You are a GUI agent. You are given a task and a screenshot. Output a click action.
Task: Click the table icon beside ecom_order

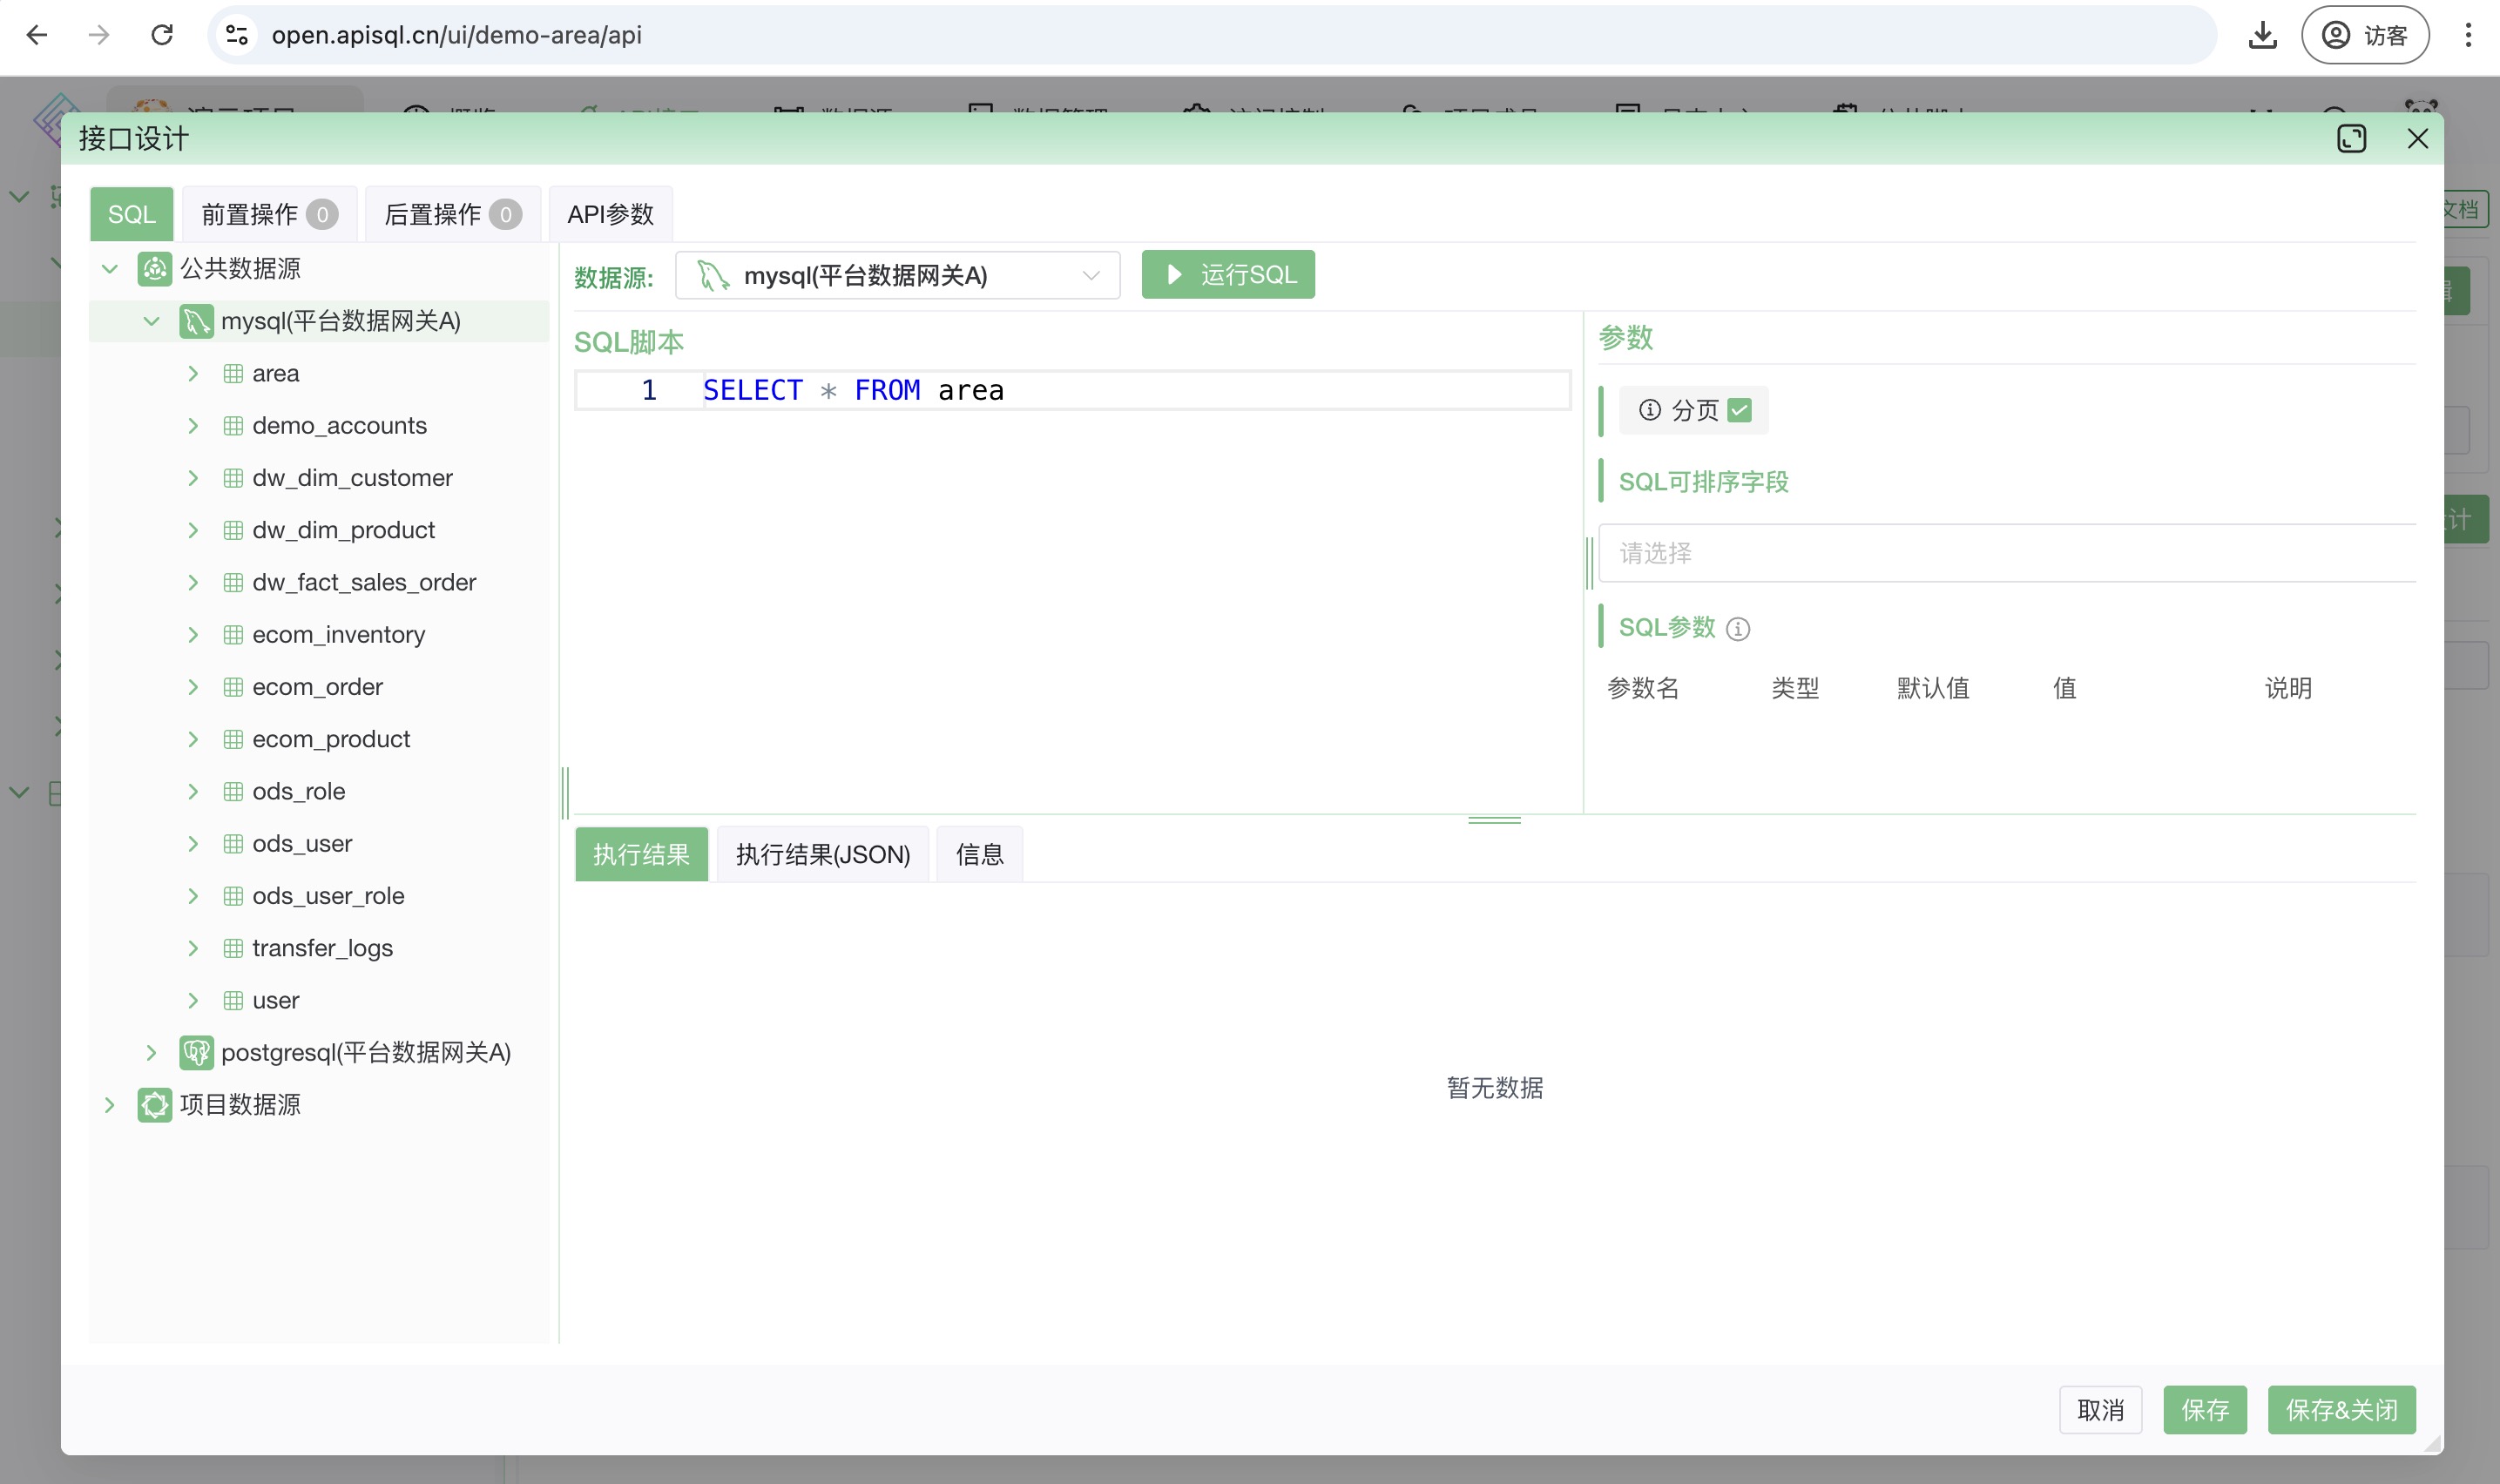[233, 687]
